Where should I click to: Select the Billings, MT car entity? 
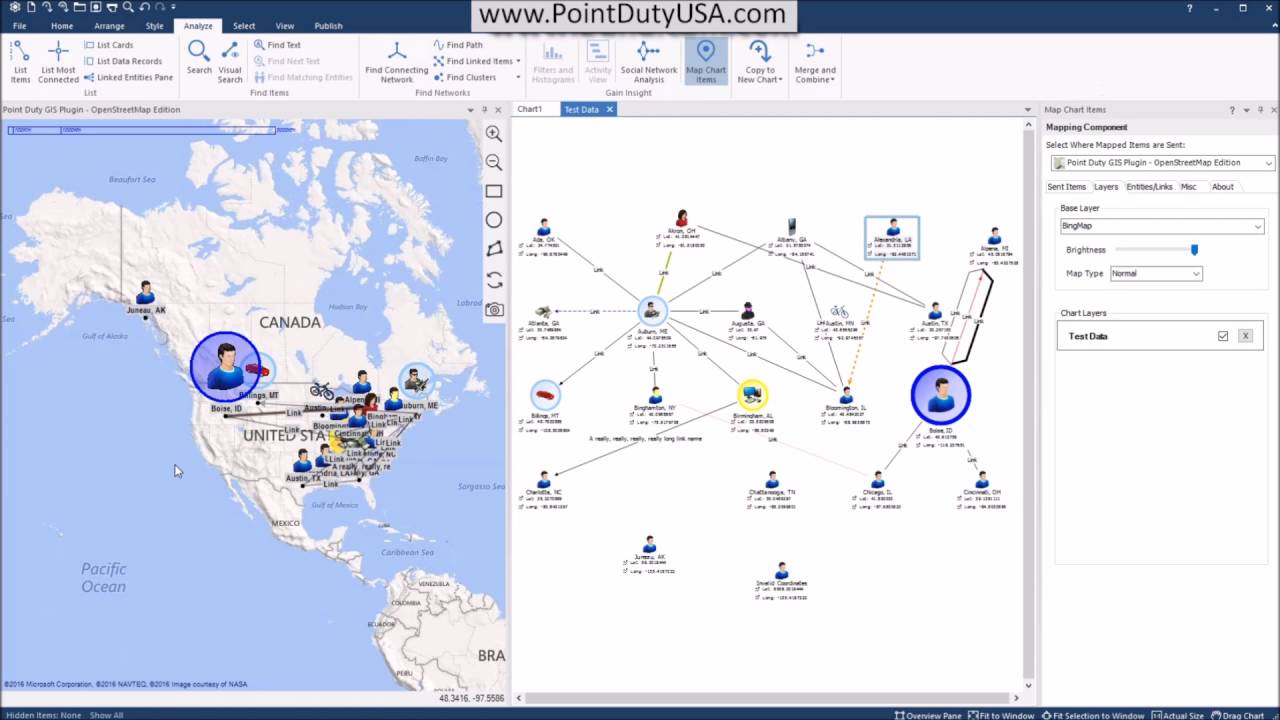[x=545, y=395]
